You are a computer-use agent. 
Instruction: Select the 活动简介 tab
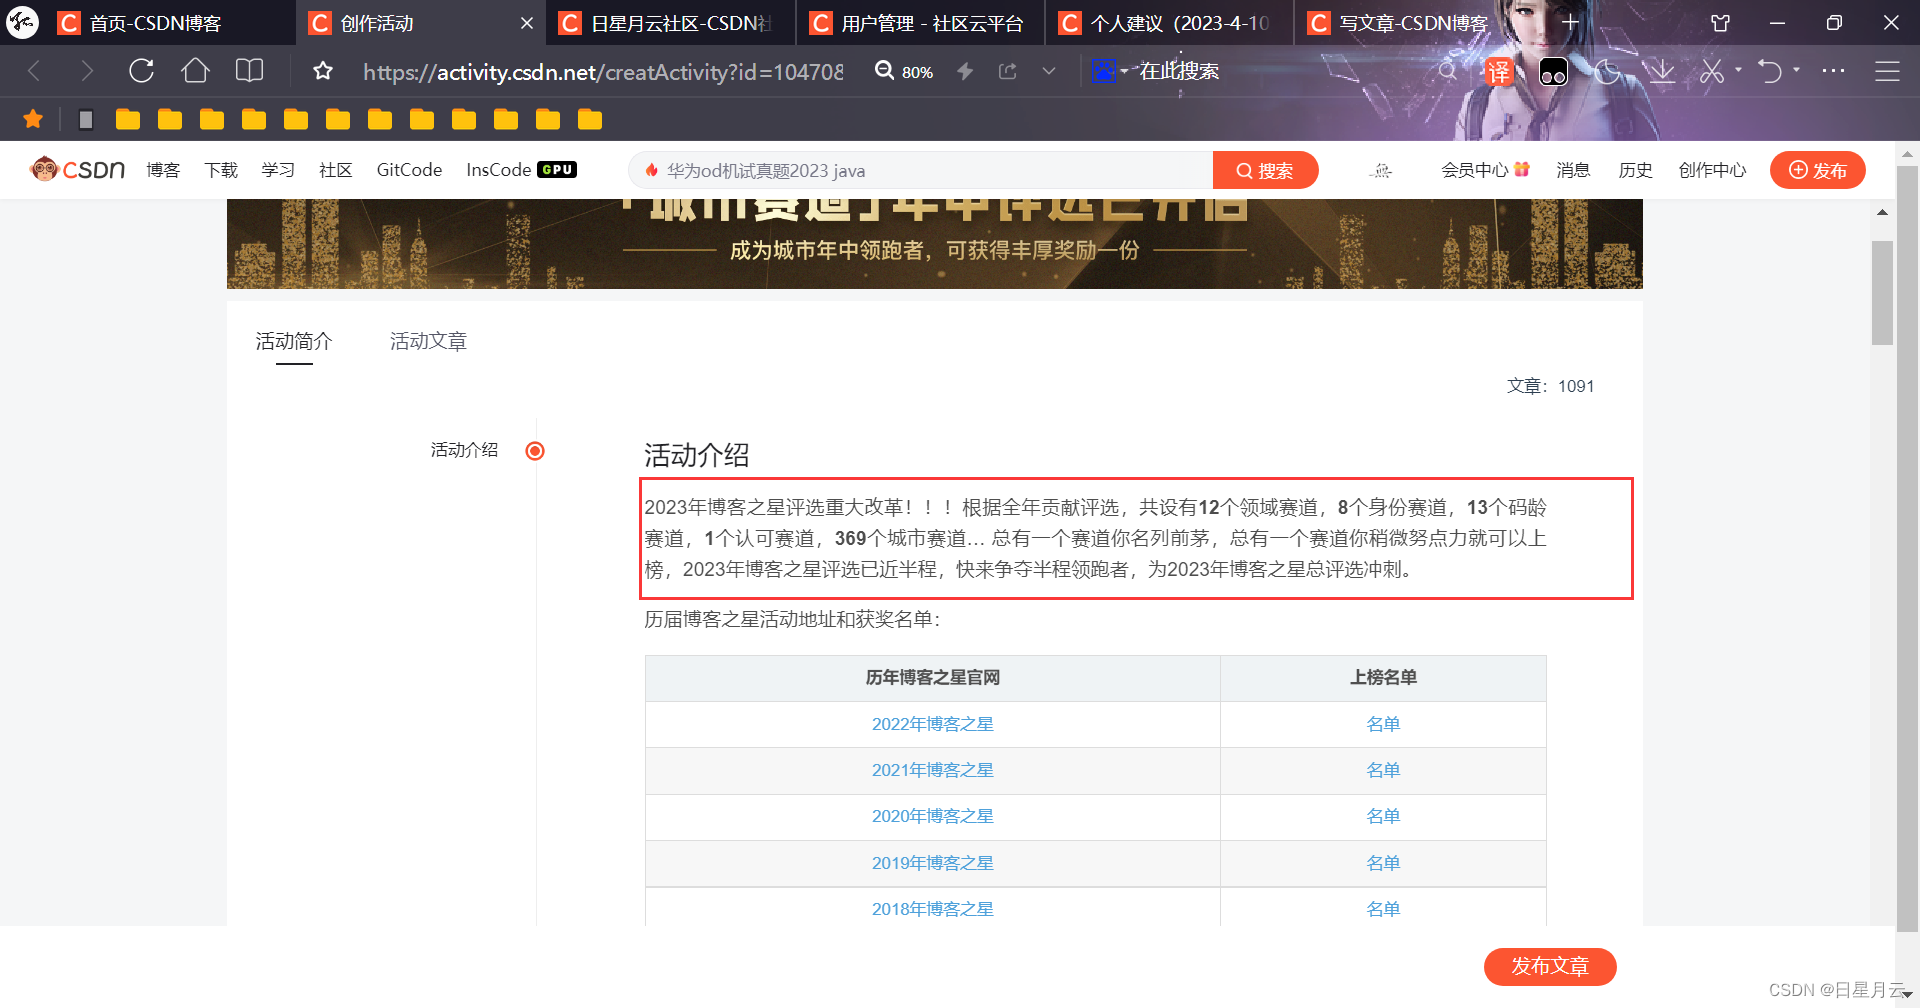[x=294, y=342]
